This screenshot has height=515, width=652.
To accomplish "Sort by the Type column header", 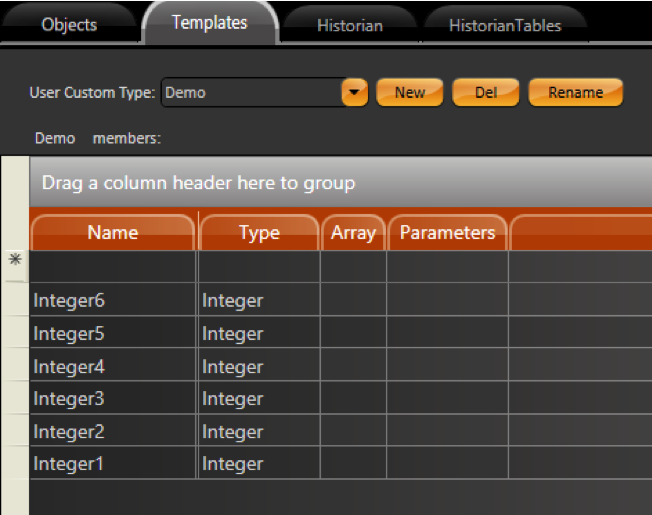I will (259, 233).
